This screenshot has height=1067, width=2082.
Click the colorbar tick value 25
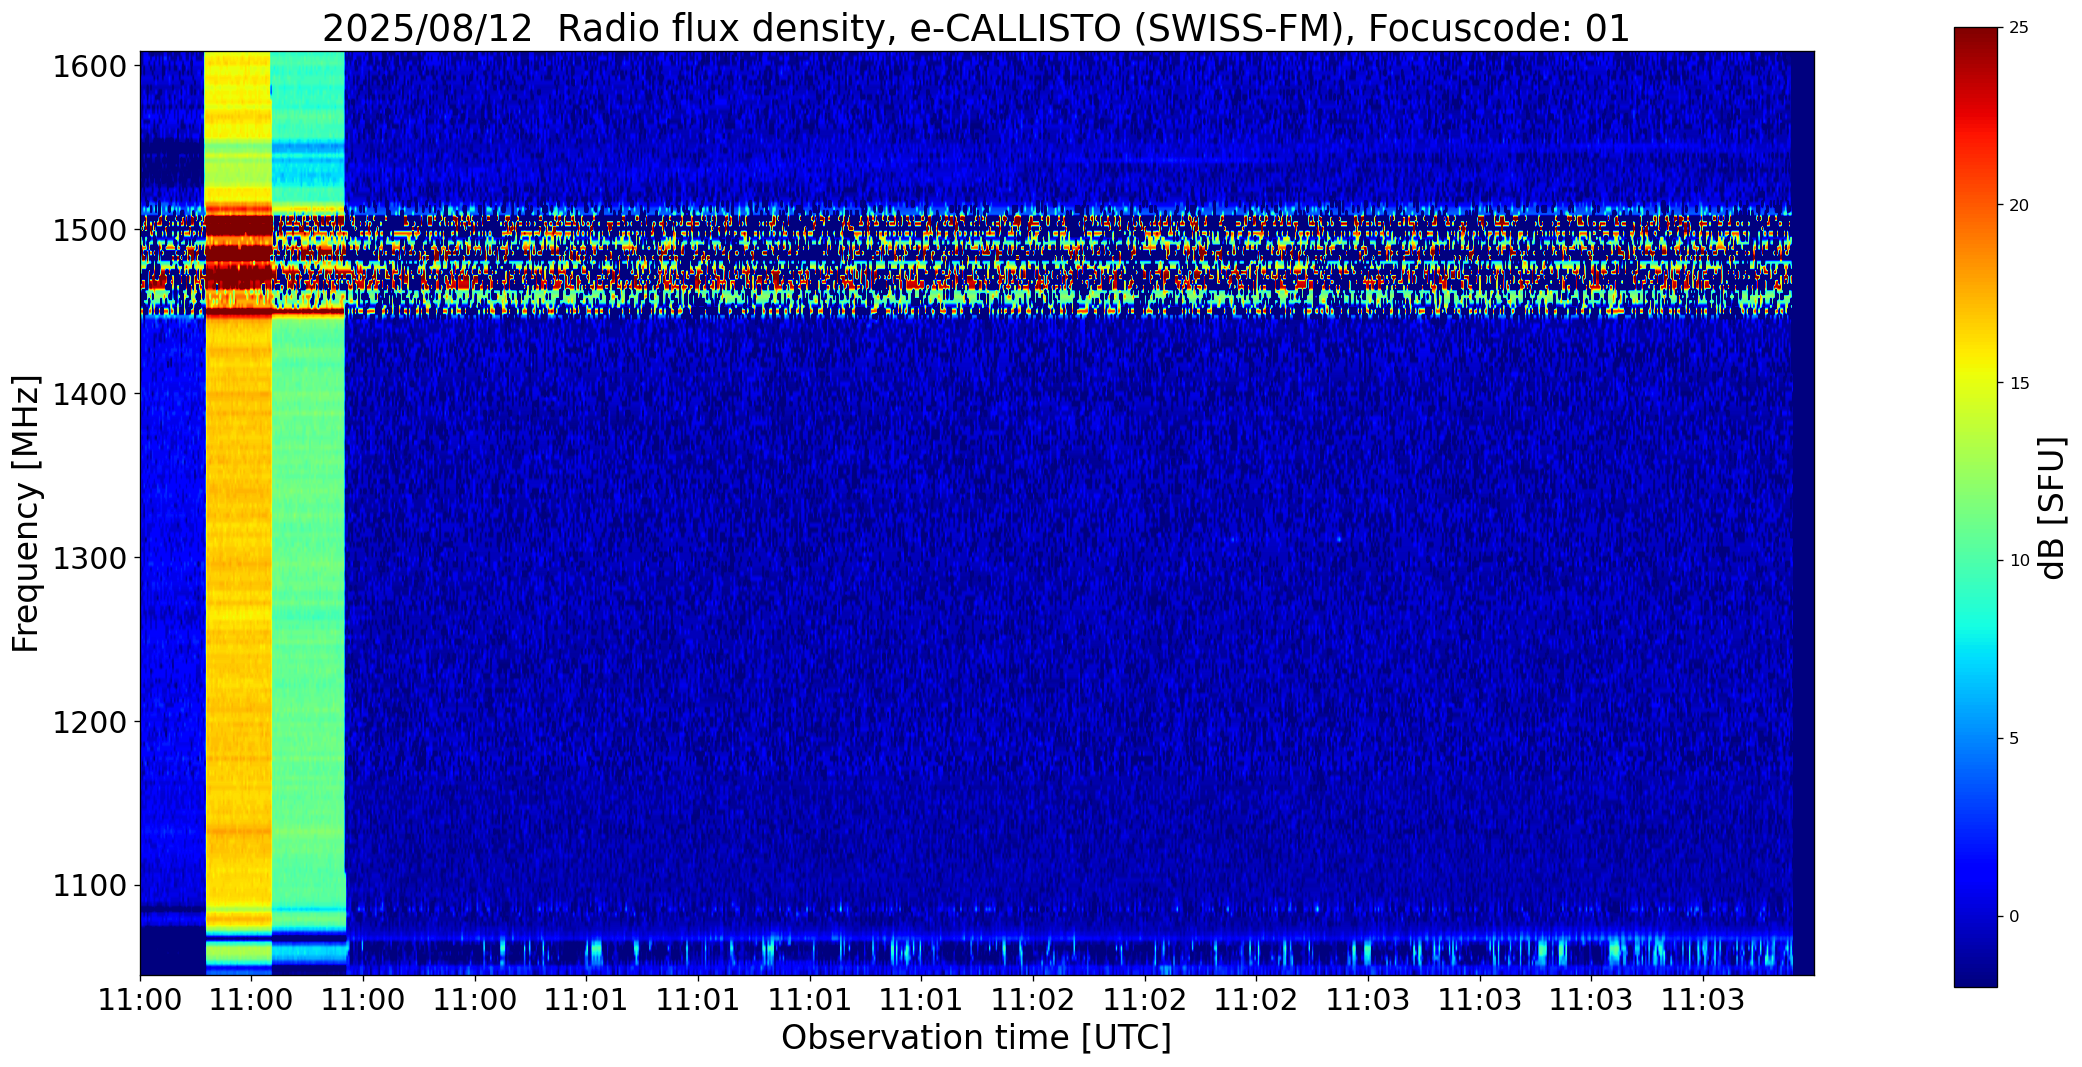2019,28
